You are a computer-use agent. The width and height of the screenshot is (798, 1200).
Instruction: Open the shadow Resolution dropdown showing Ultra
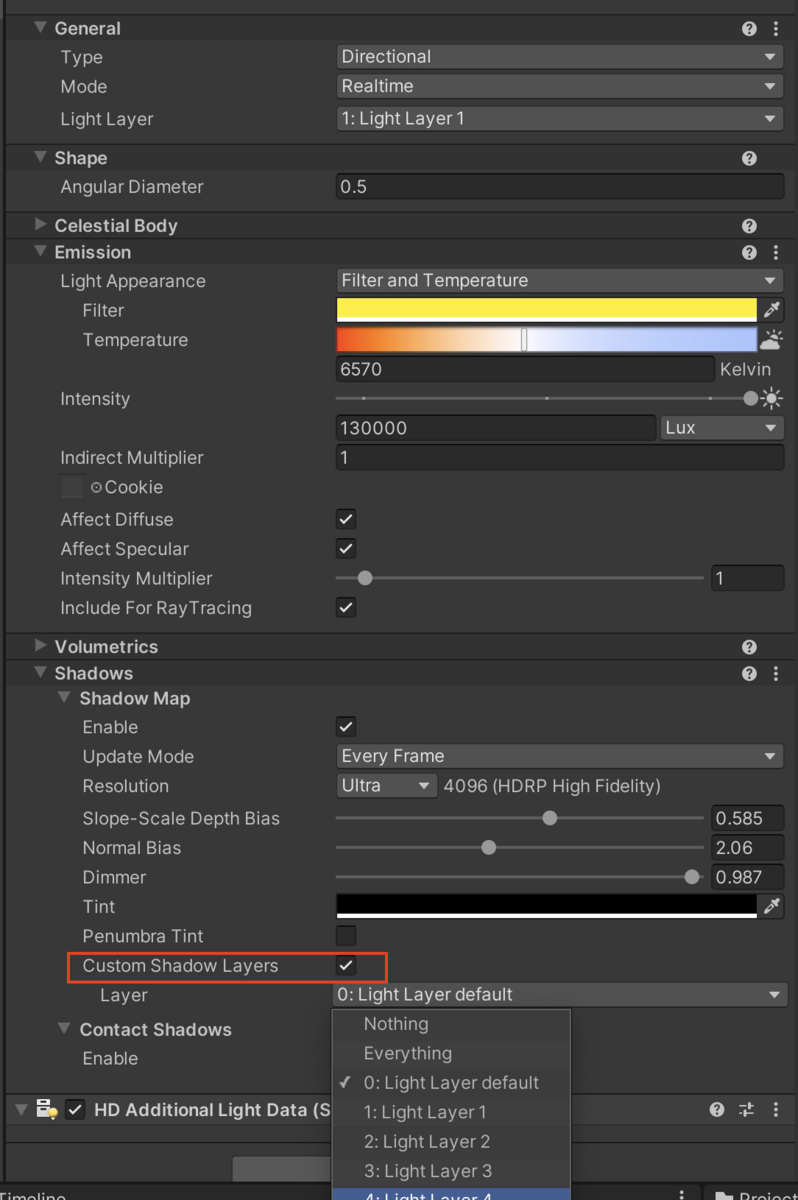click(386, 786)
